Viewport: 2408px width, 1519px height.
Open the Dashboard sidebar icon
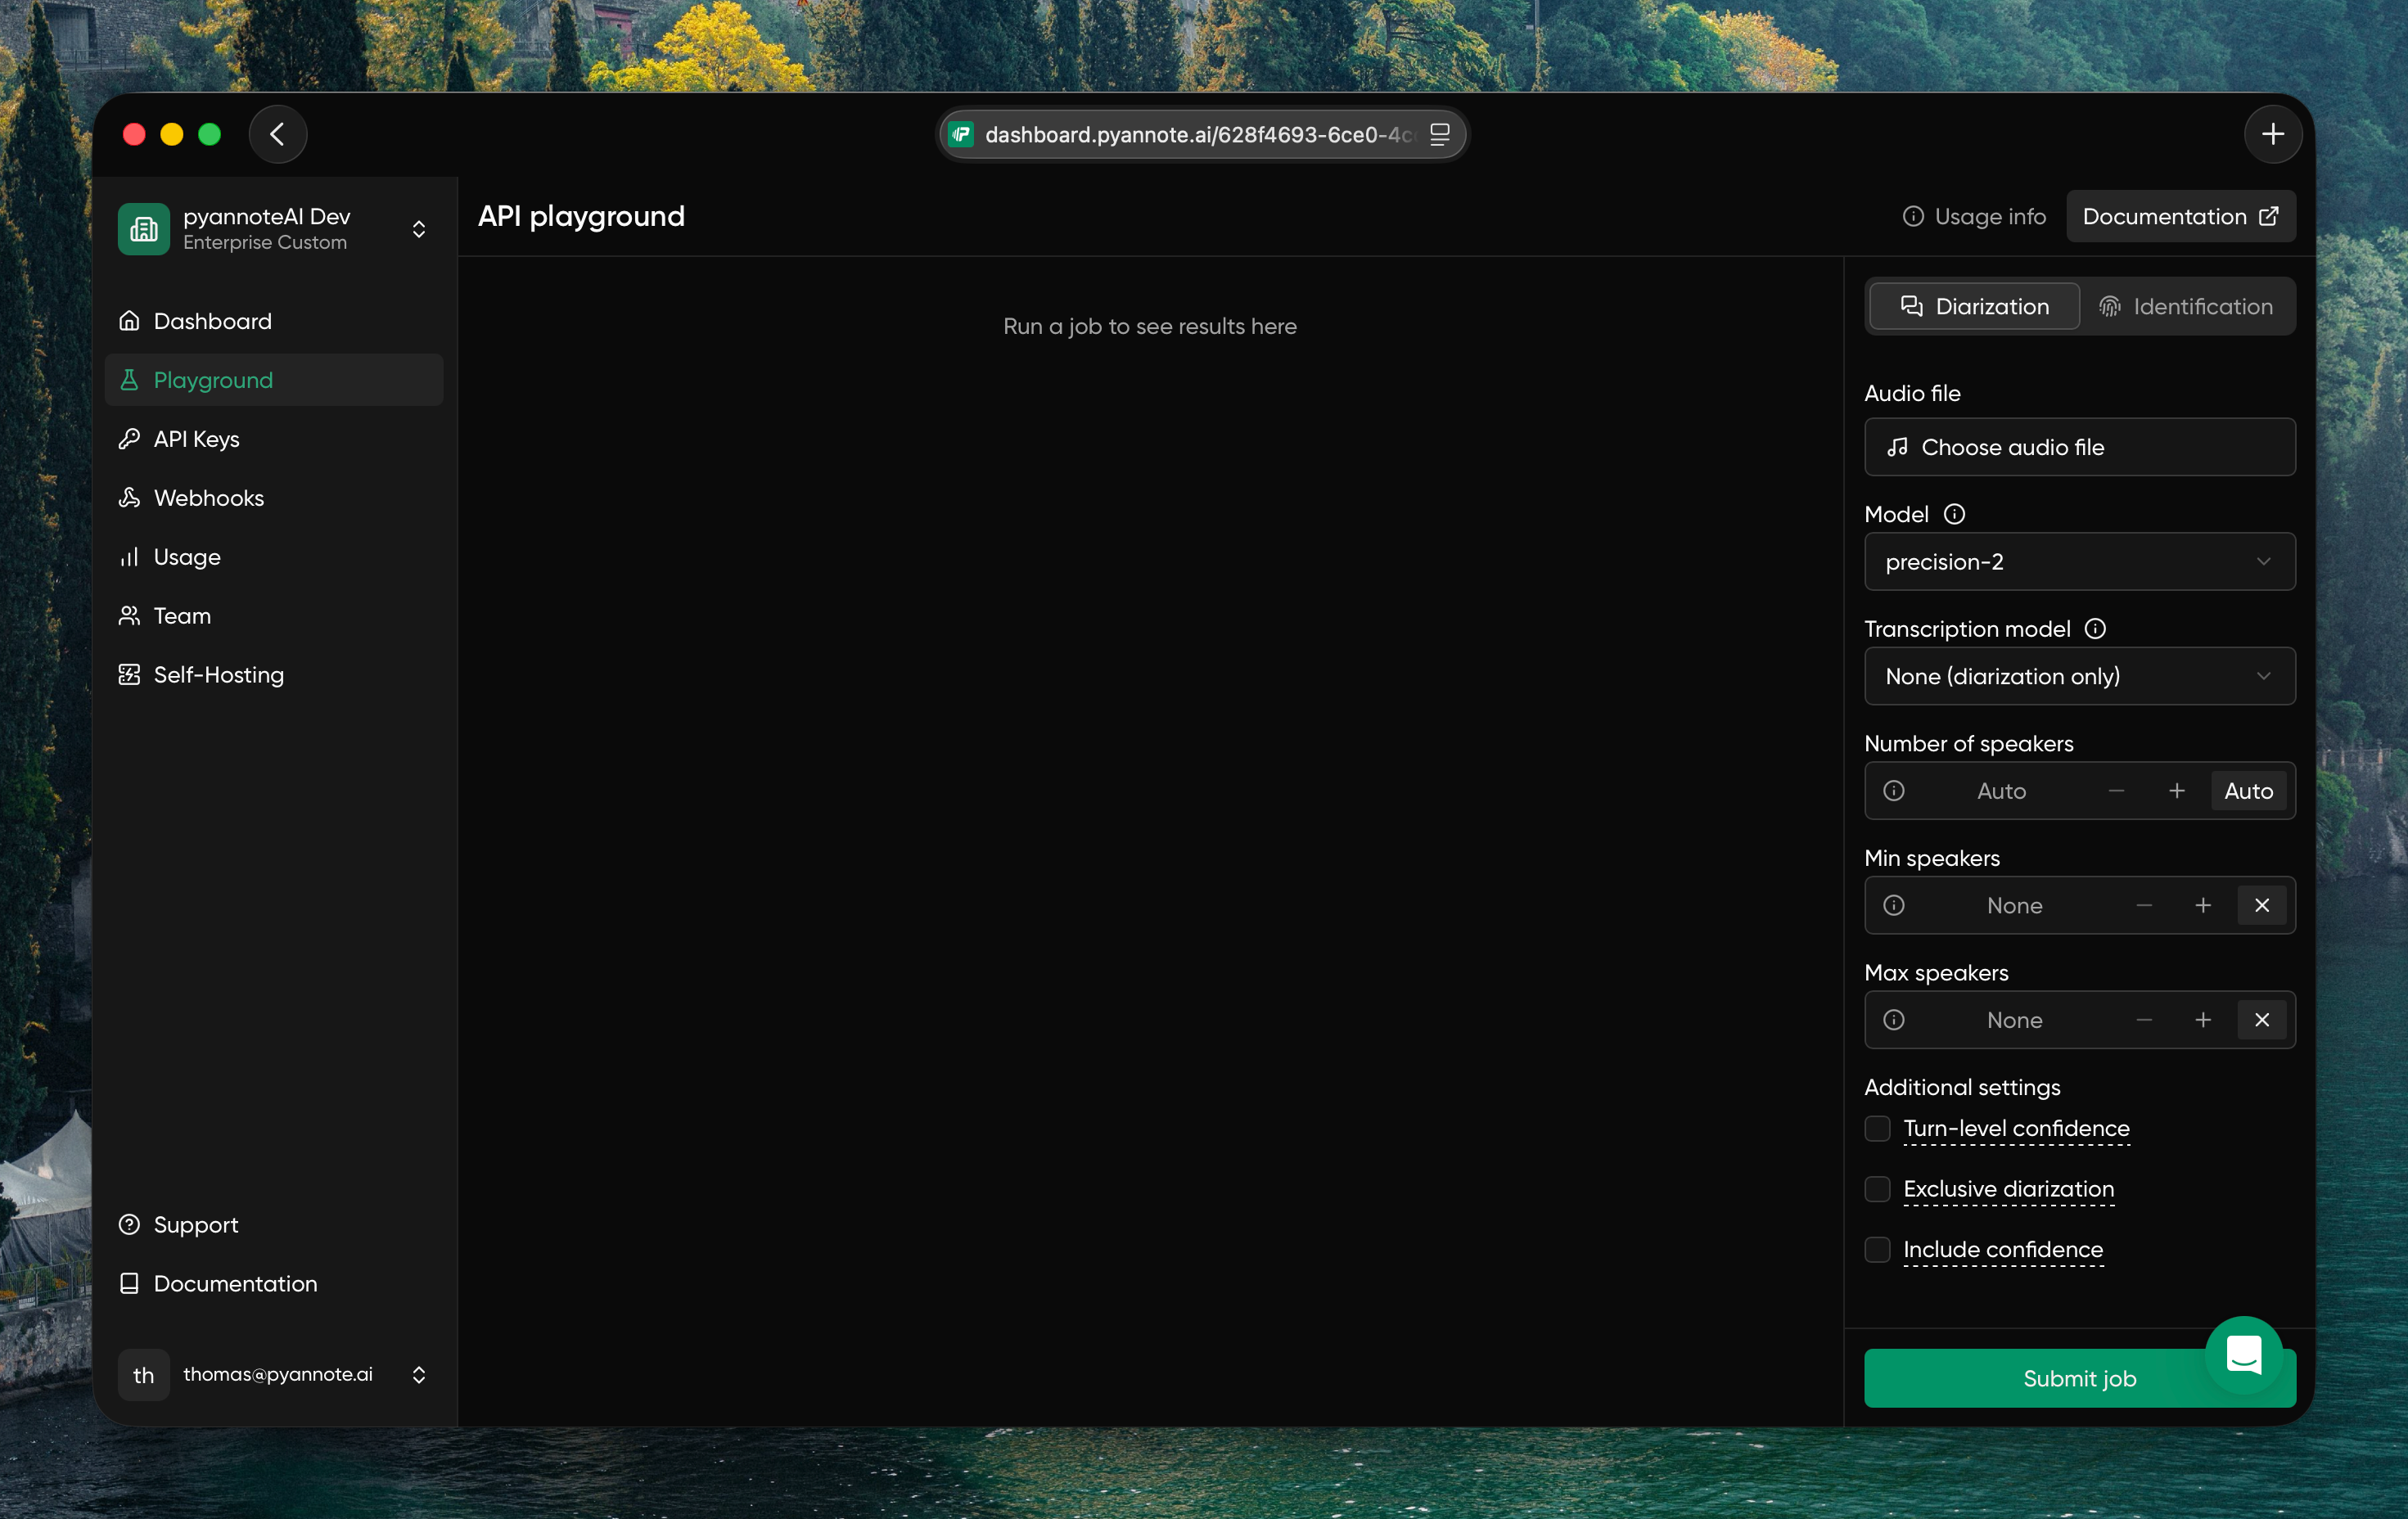130,320
